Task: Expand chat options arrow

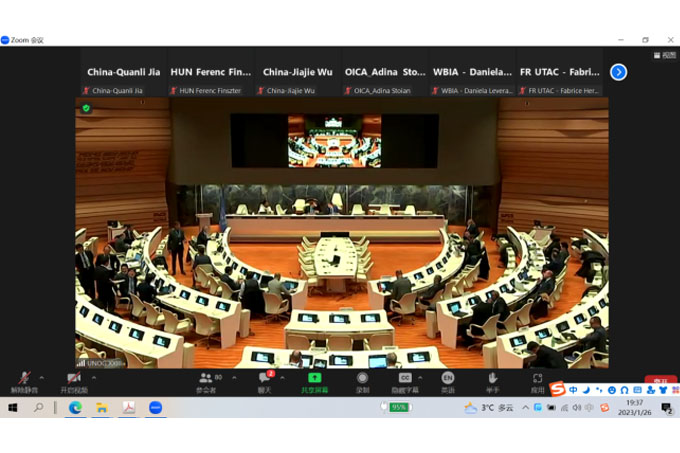Action: coord(282,378)
